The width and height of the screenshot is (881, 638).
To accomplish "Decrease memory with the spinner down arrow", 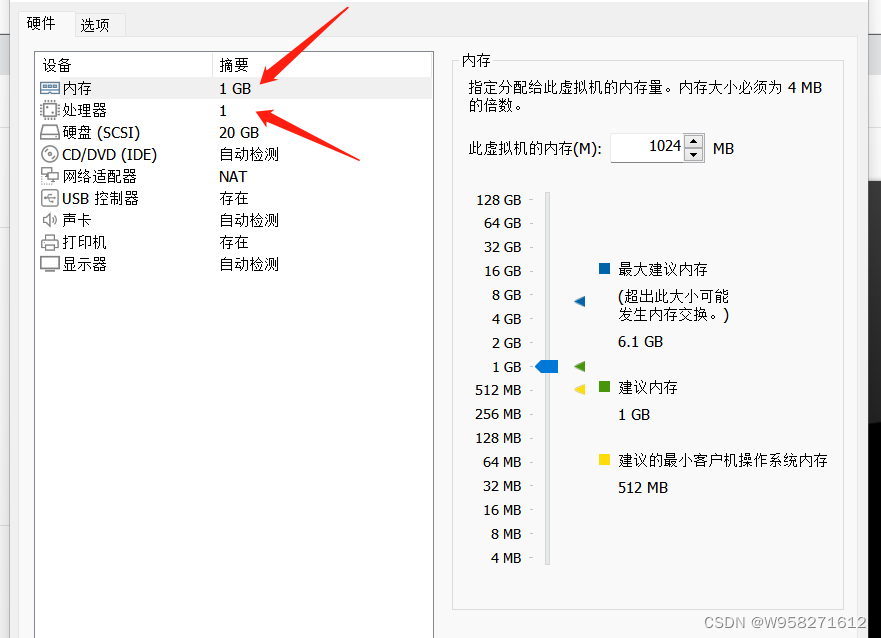I will pyautogui.click(x=694, y=155).
